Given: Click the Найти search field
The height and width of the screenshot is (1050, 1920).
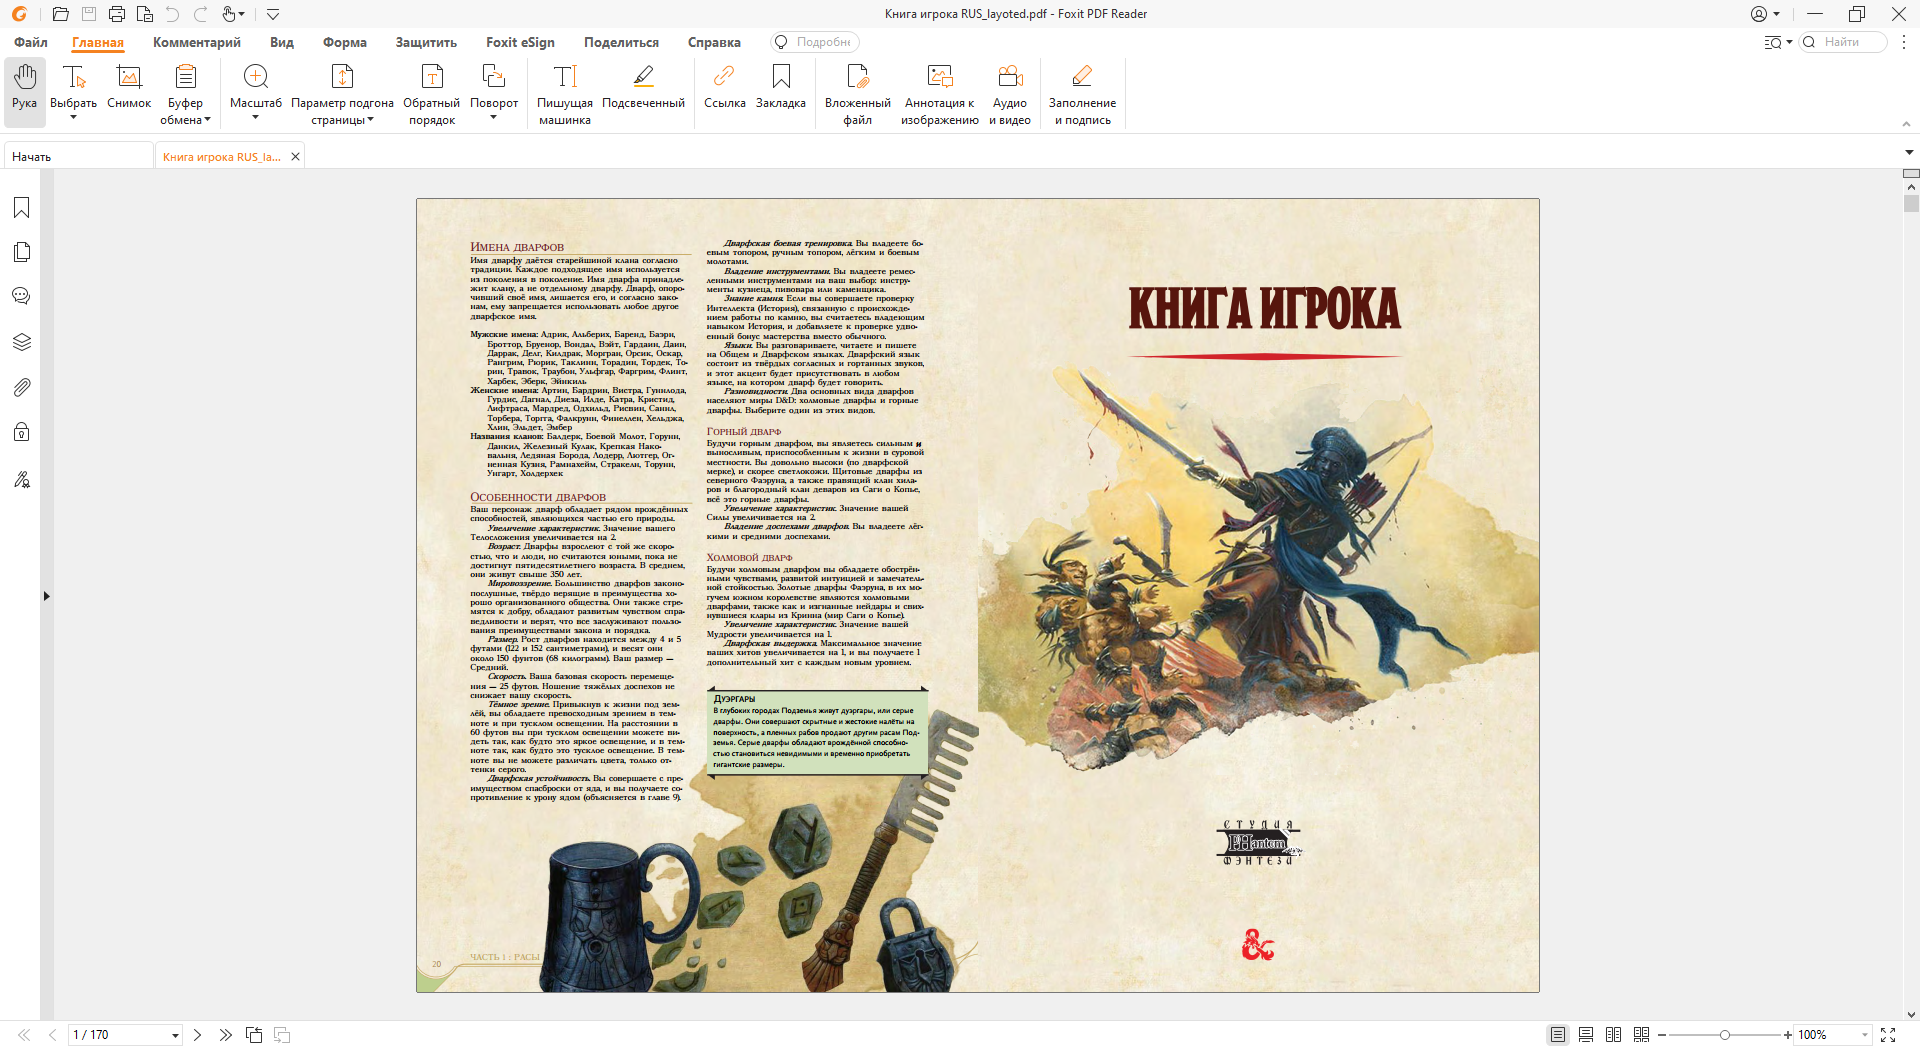Looking at the screenshot, I should (1842, 42).
